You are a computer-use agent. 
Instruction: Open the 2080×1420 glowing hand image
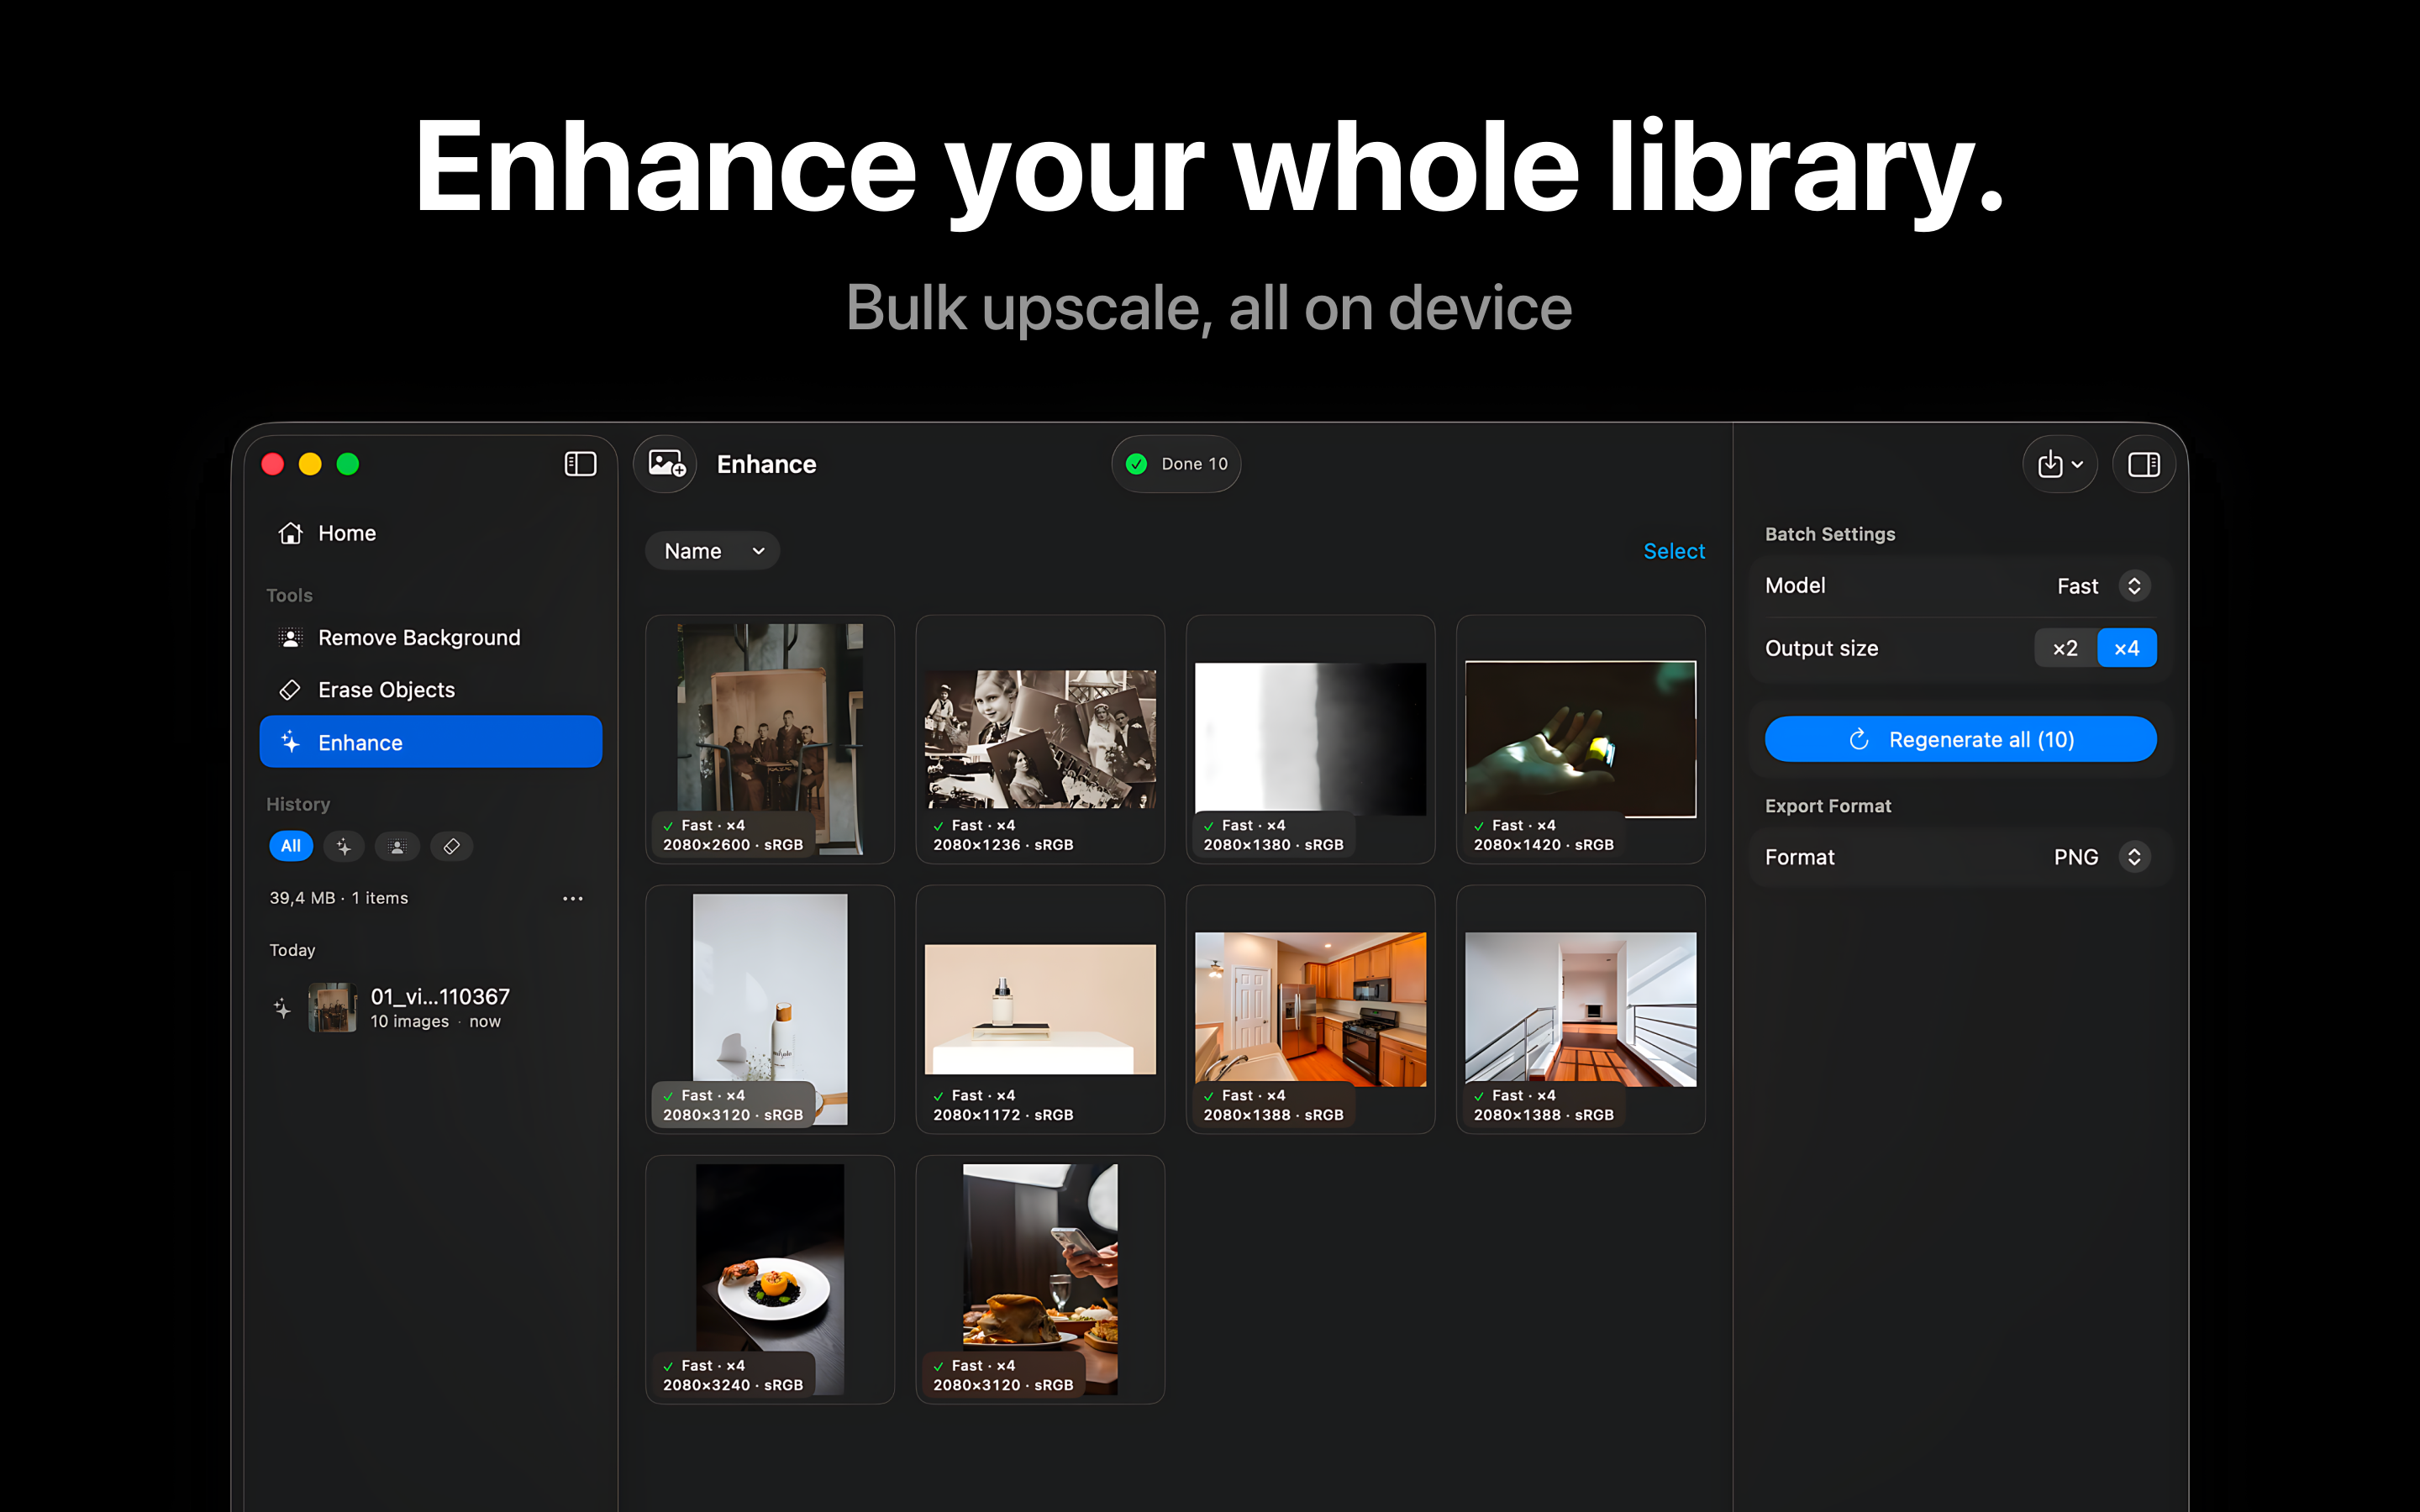coord(1580,739)
